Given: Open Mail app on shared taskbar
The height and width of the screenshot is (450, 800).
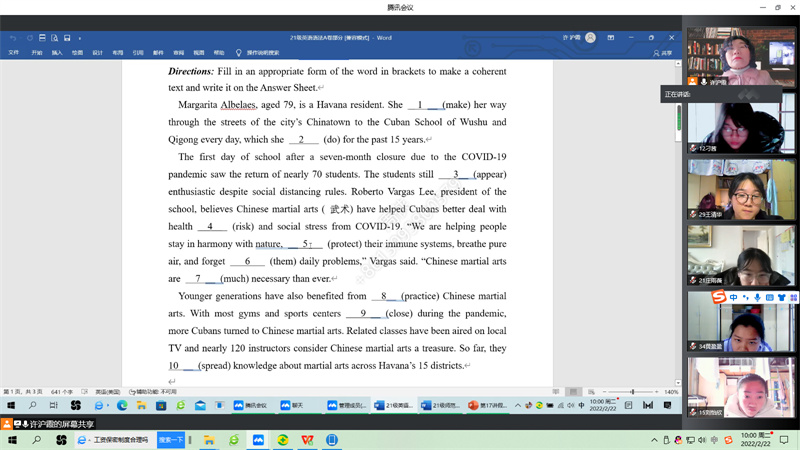Looking at the screenshot, I should 200,405.
